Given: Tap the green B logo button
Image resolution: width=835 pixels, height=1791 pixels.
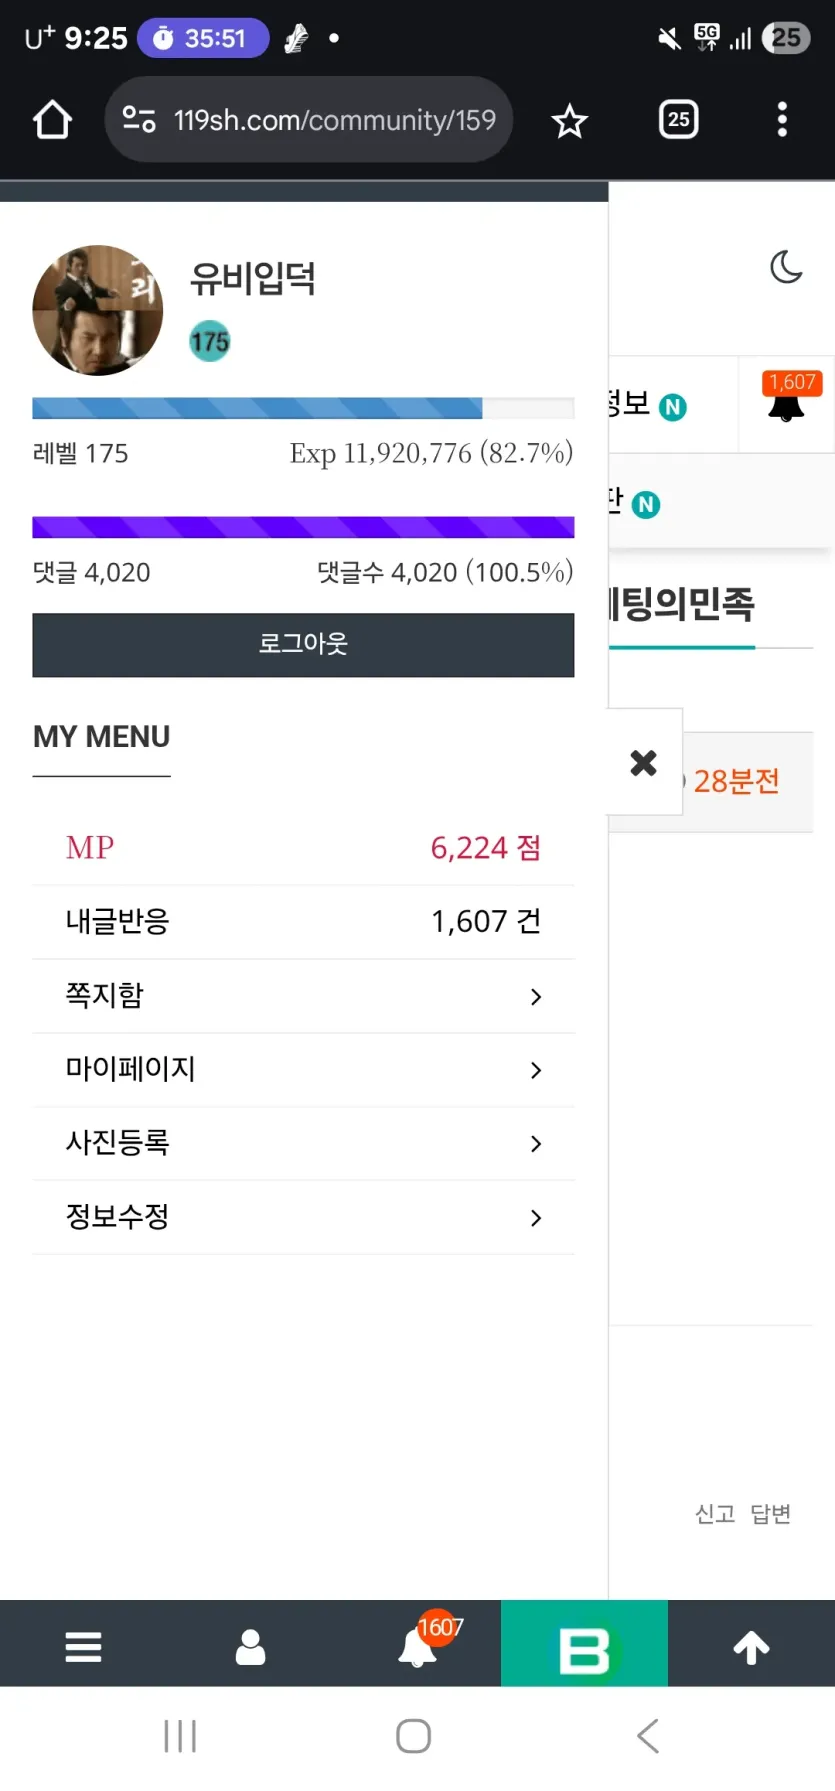Looking at the screenshot, I should (x=584, y=1644).
